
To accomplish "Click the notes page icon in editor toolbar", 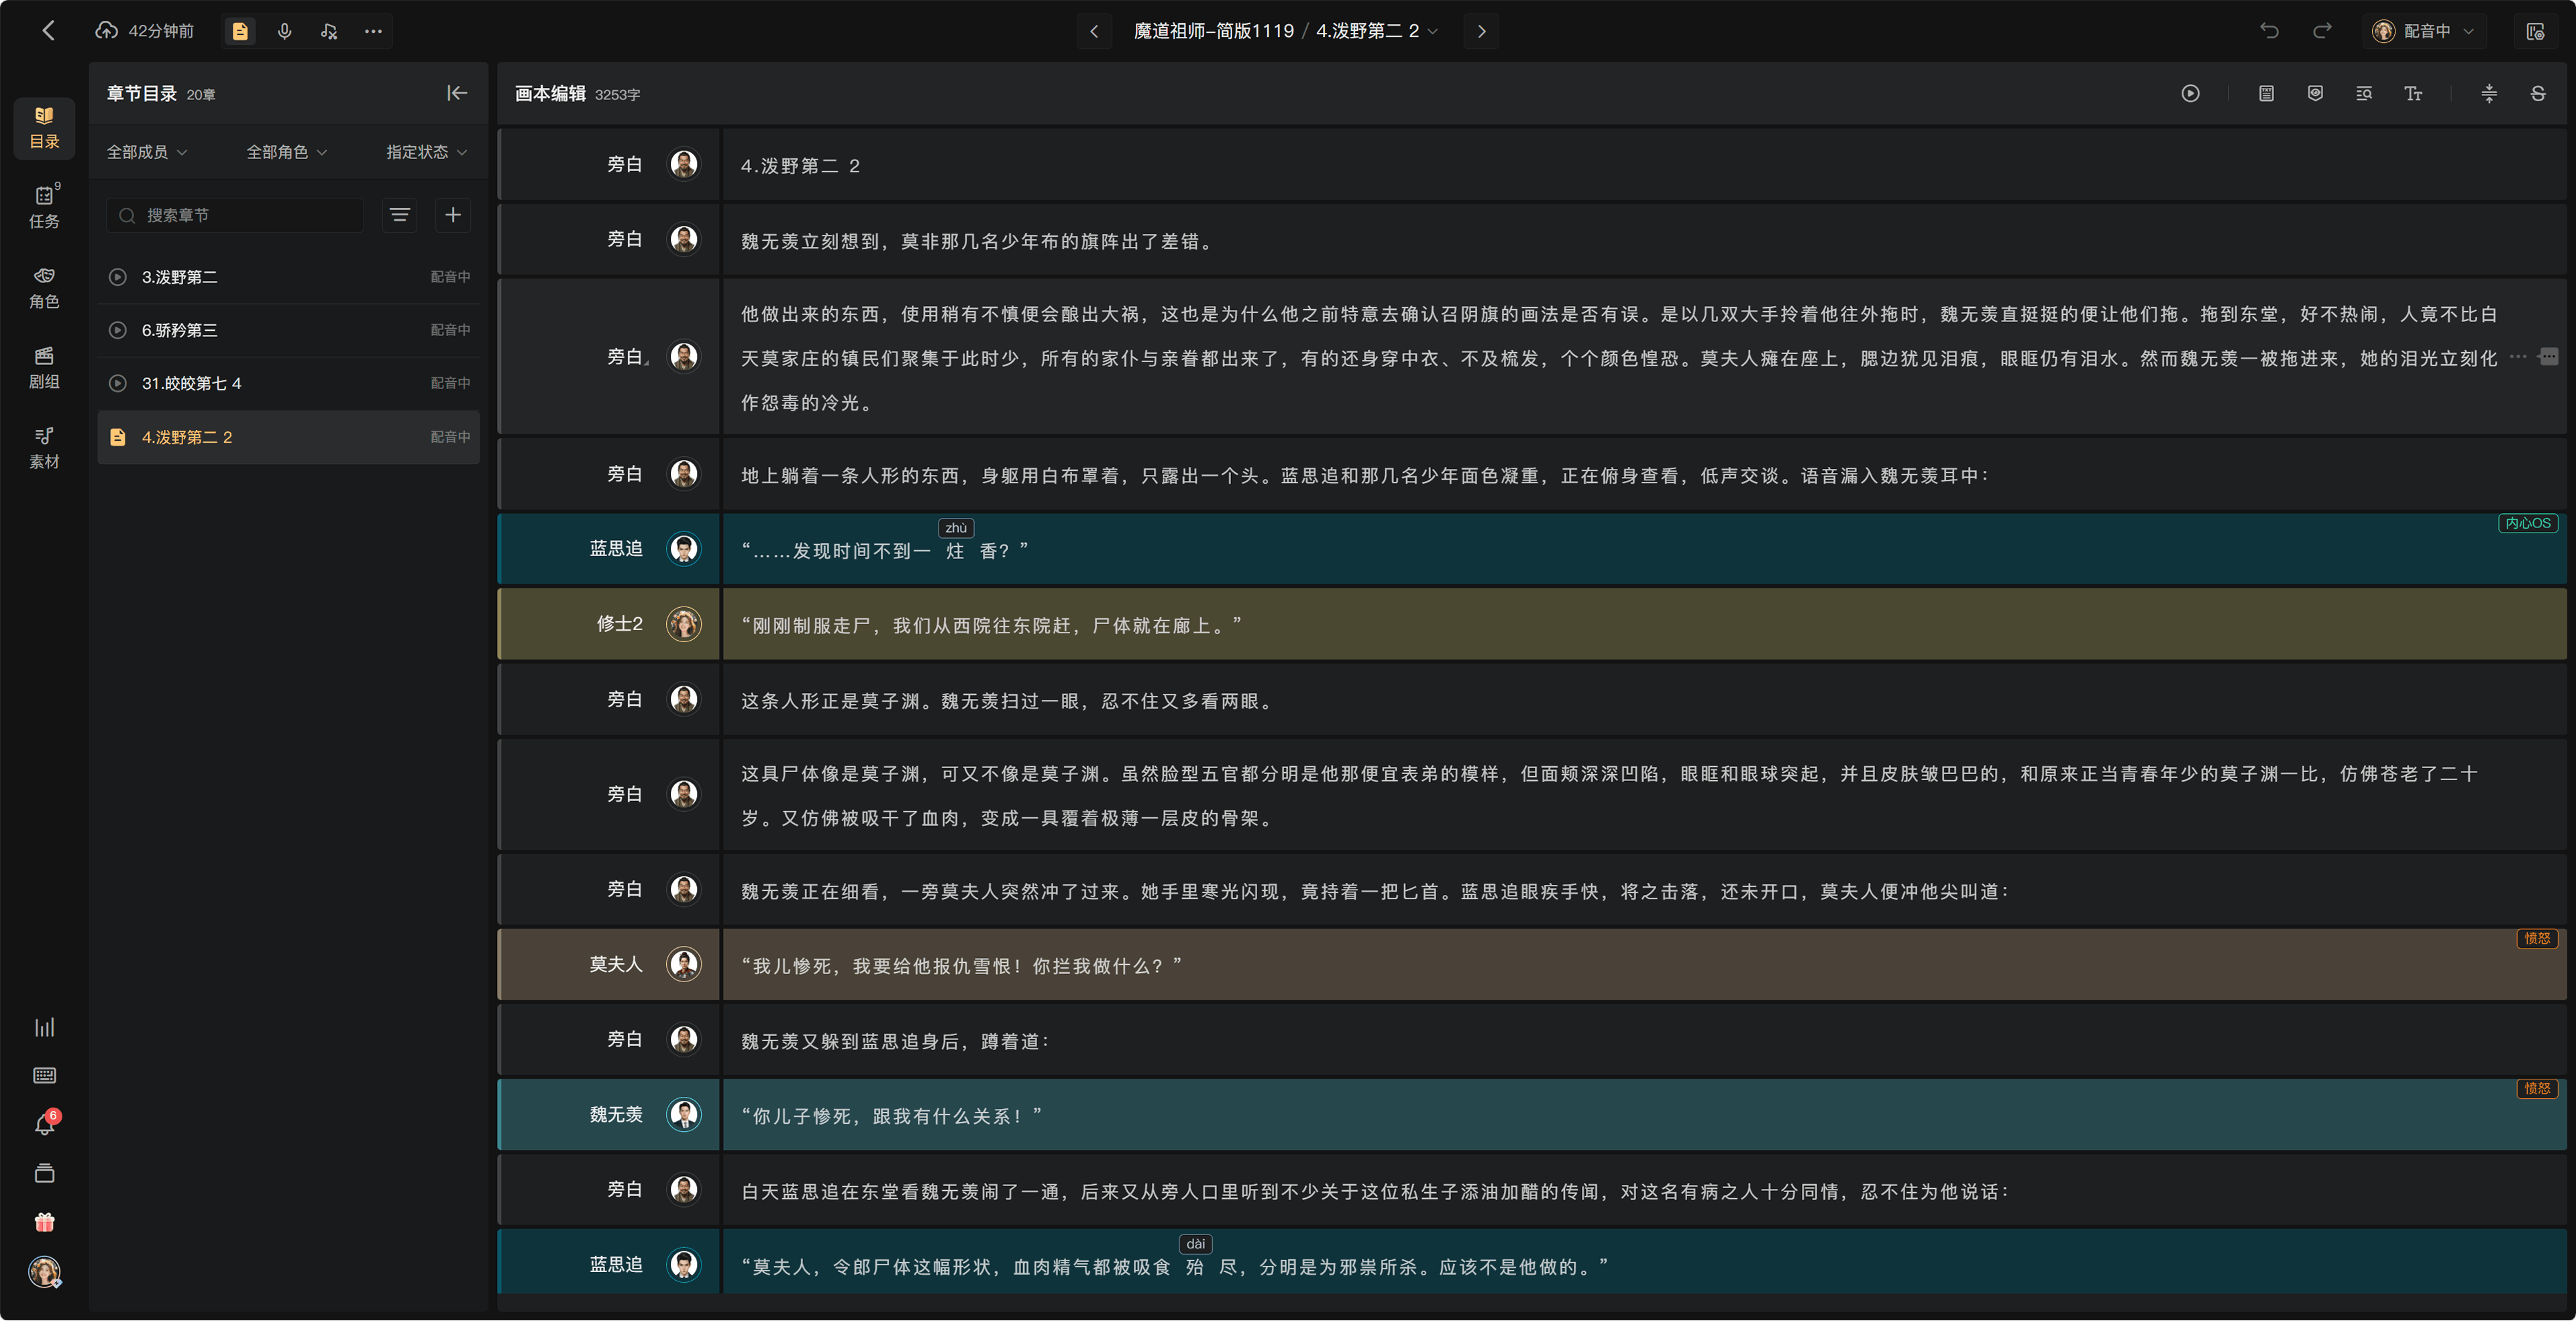I will coord(2266,93).
